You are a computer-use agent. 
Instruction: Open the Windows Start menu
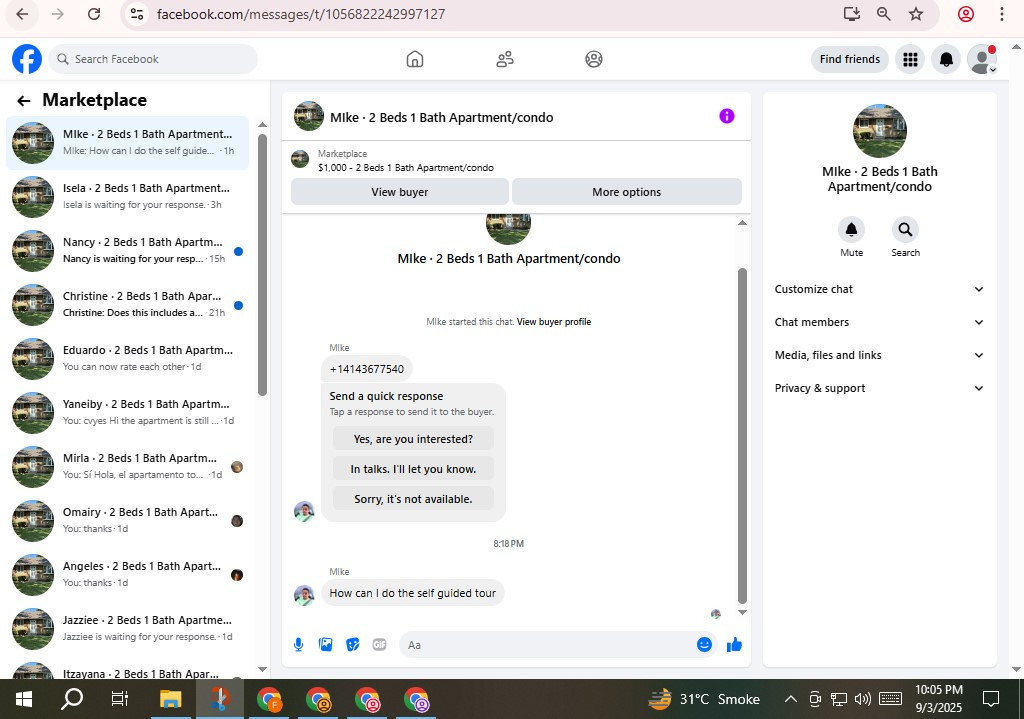pos(24,699)
